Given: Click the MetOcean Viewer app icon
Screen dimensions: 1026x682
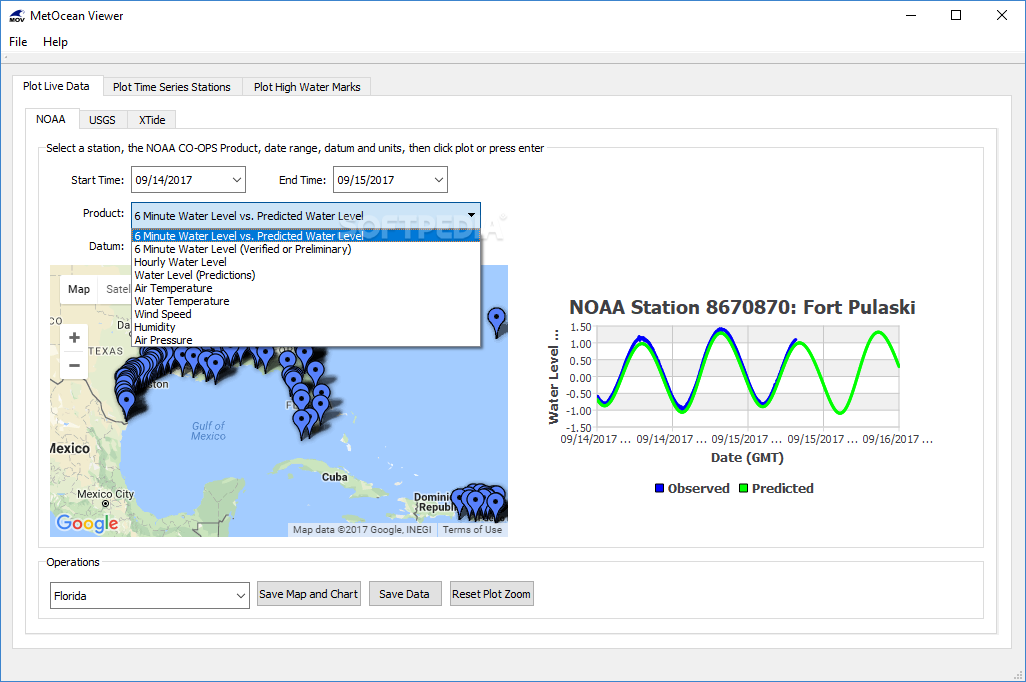Looking at the screenshot, I should [x=17, y=16].
